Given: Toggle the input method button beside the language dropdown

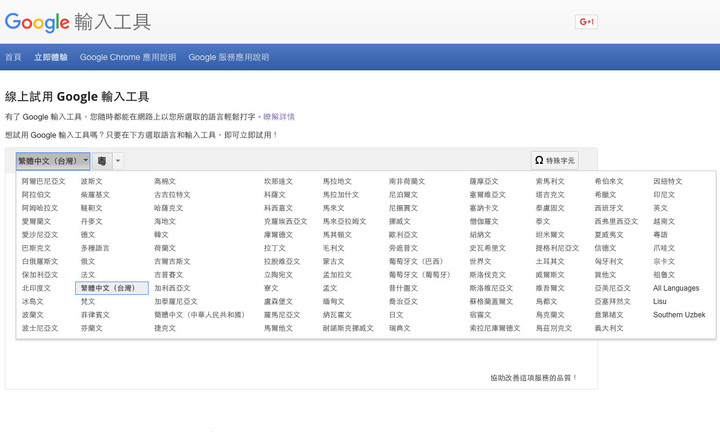Looking at the screenshot, I should coord(102,161).
